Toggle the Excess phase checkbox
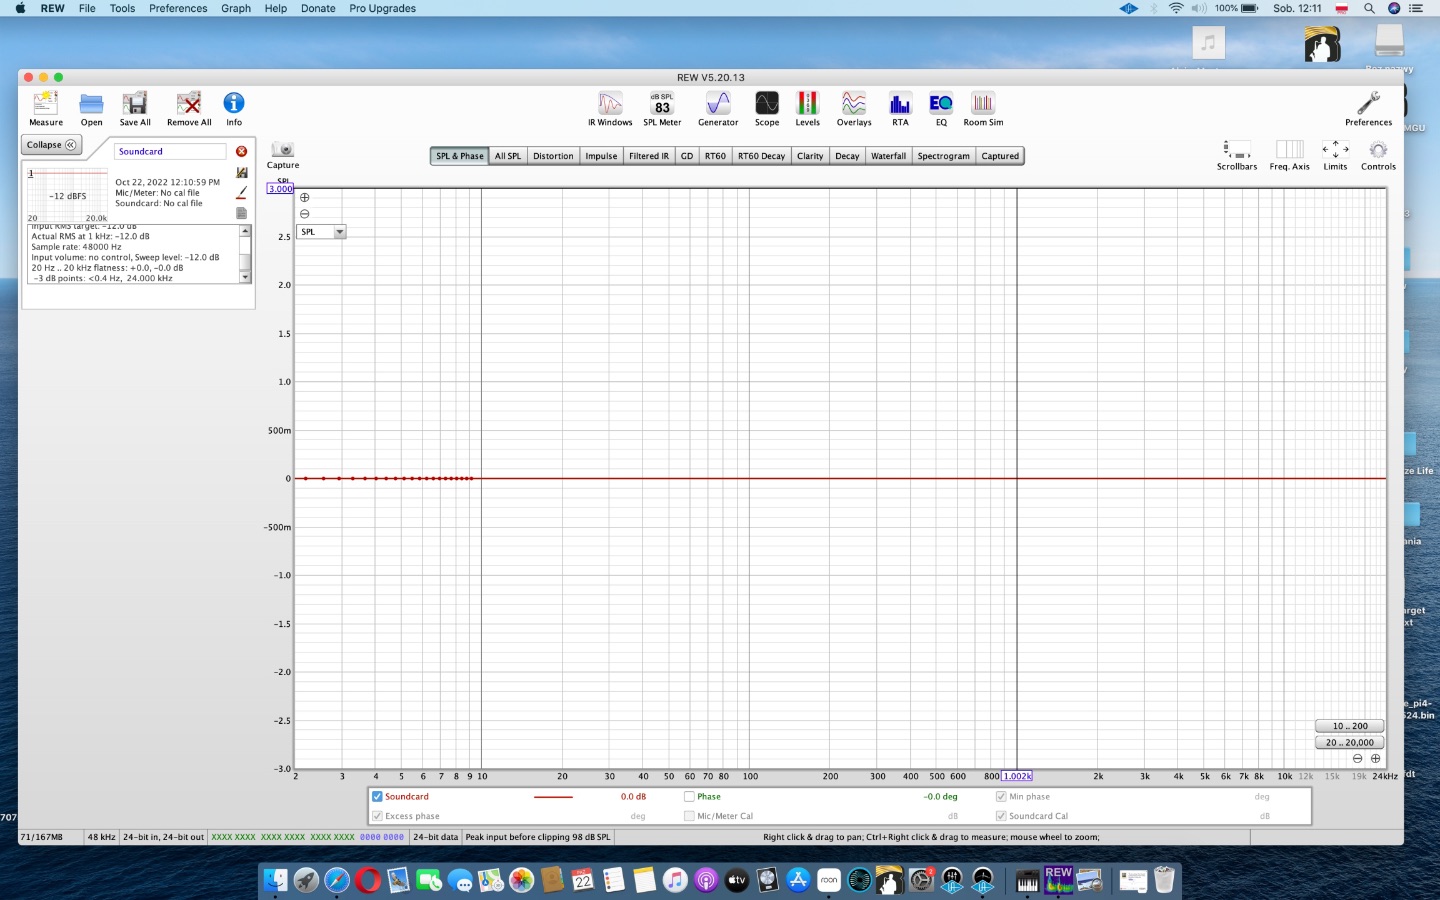 coord(377,816)
